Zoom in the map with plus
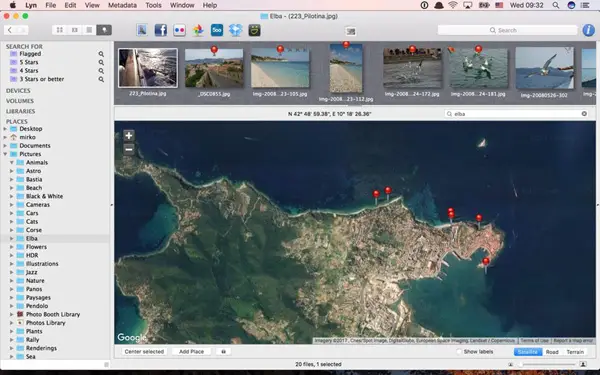600x375 pixels. pyautogui.click(x=129, y=135)
